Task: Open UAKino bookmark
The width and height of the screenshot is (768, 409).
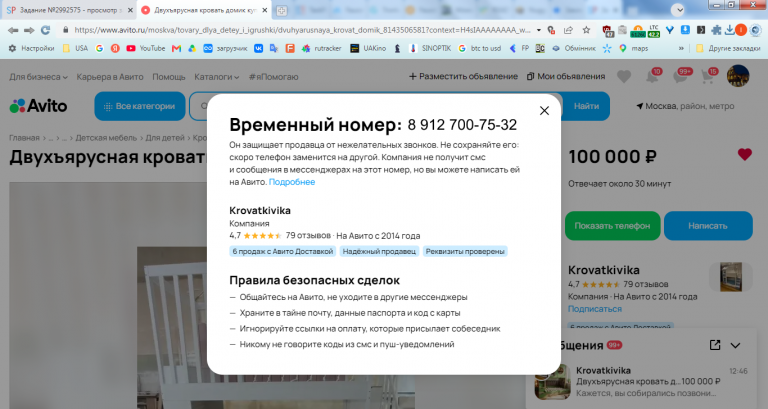Action: coord(368,48)
